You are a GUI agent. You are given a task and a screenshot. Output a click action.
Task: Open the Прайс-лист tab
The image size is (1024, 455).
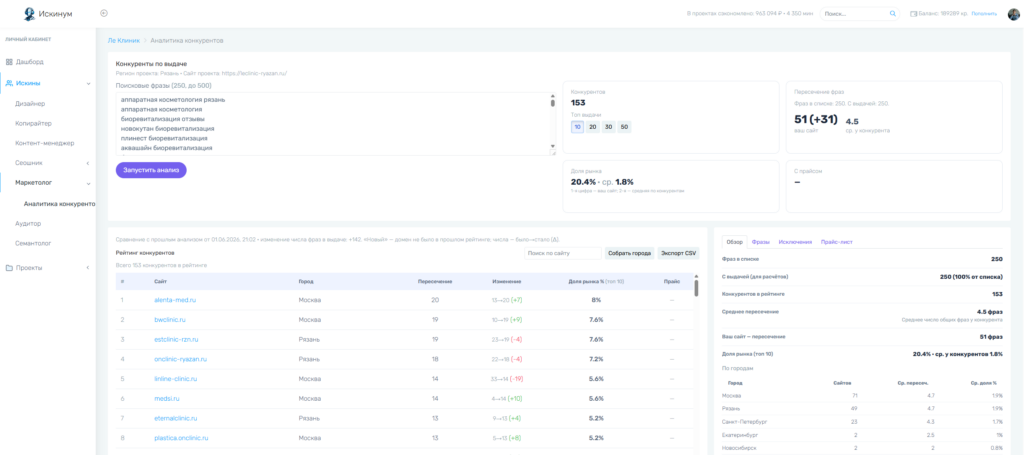(837, 242)
